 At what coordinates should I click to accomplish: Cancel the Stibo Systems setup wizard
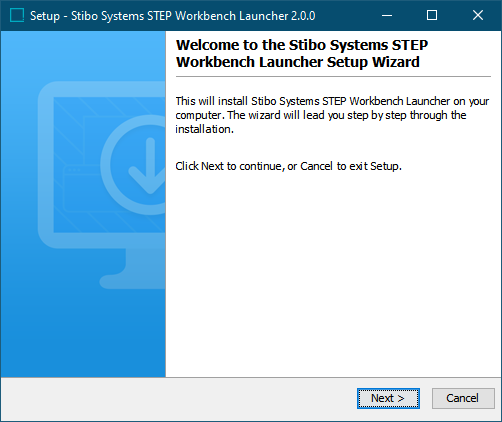[x=463, y=398]
